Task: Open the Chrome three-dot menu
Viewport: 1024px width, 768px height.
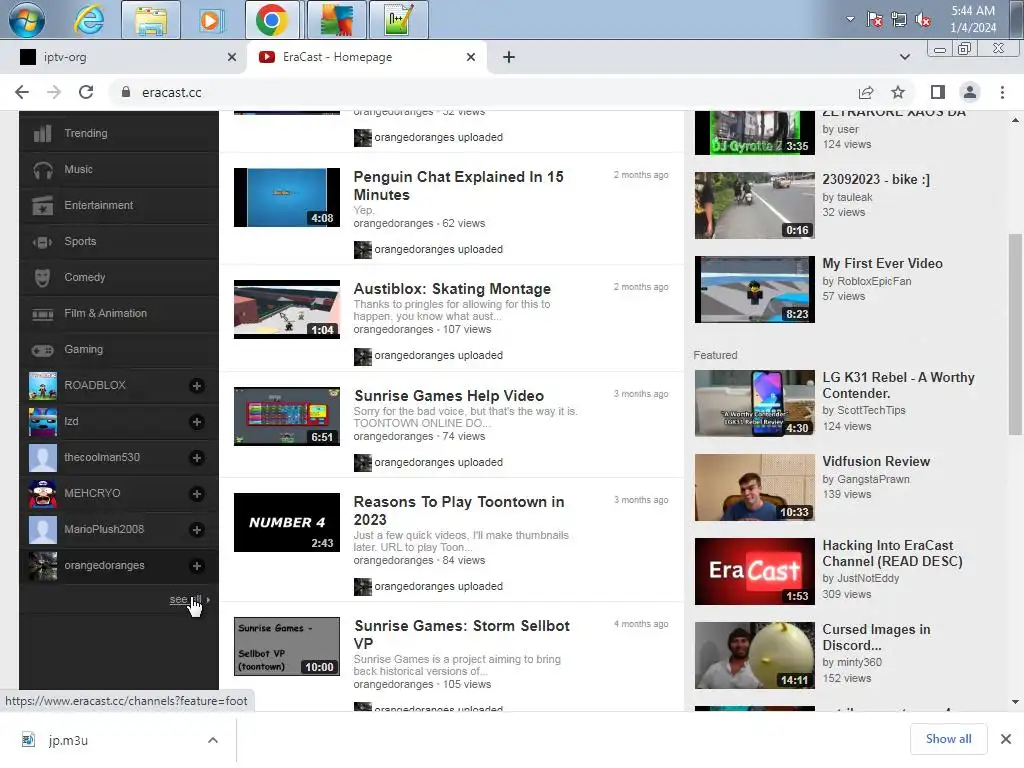Action: tap(1002, 92)
